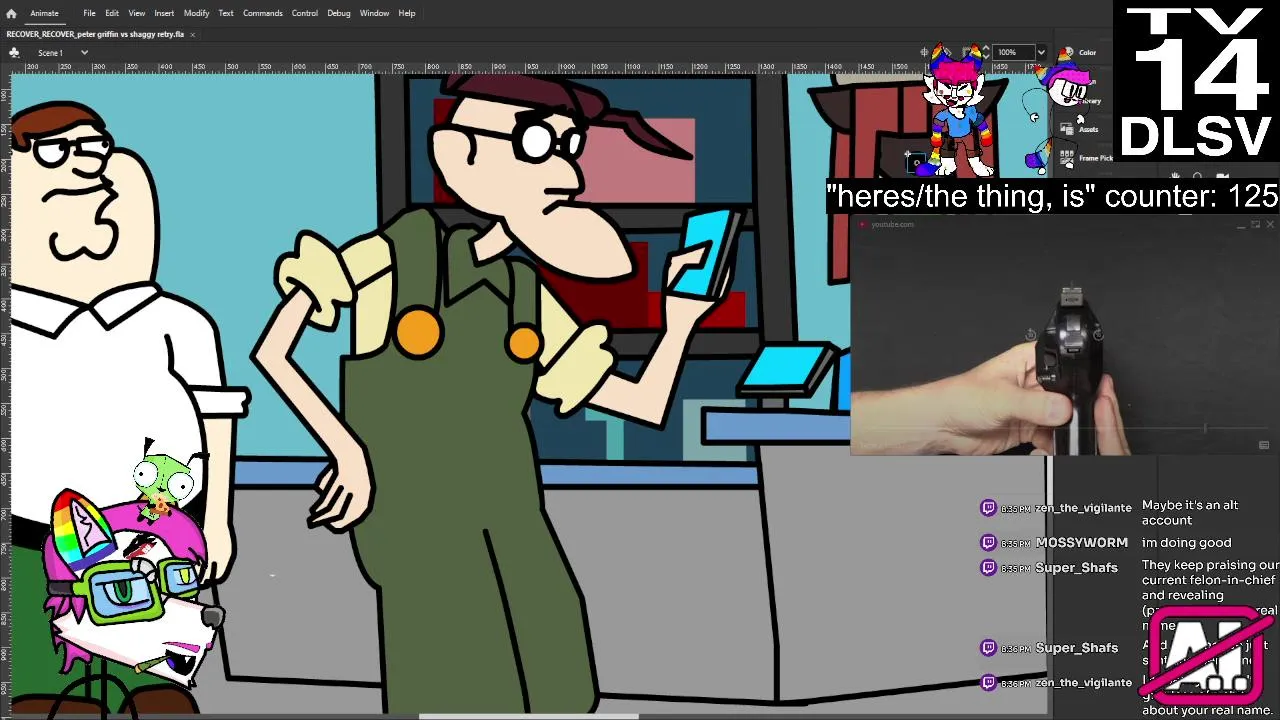Close the peter griffin vs shaggy document tab

(193, 34)
